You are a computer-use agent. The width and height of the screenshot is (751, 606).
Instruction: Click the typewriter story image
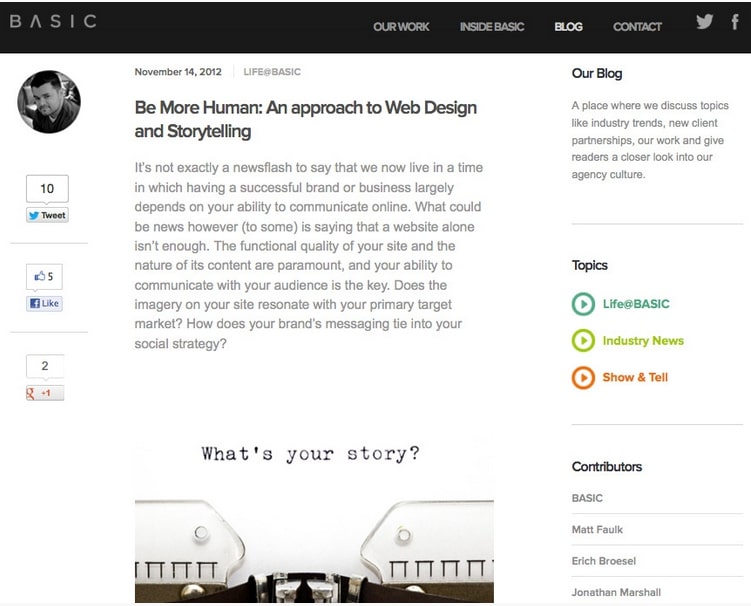point(314,520)
